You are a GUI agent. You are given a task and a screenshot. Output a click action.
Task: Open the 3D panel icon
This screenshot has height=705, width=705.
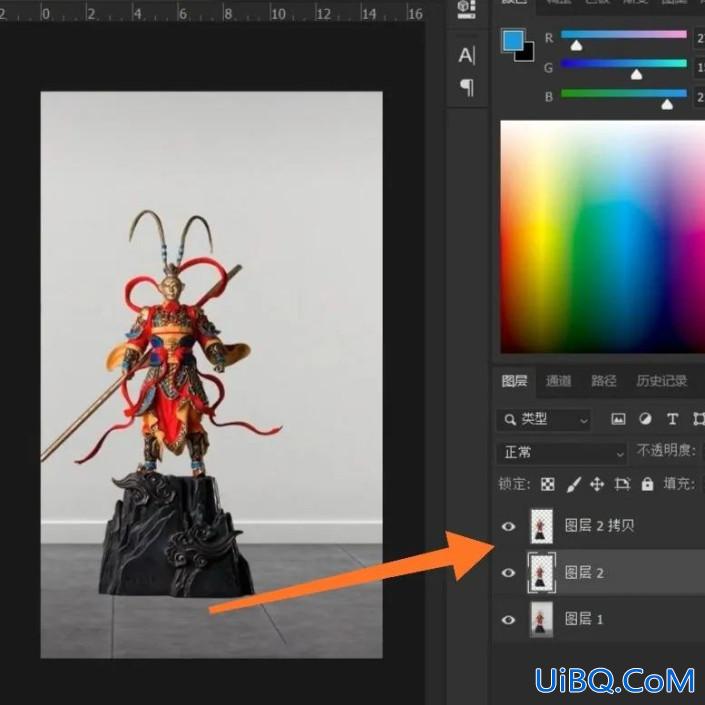click(x=467, y=9)
